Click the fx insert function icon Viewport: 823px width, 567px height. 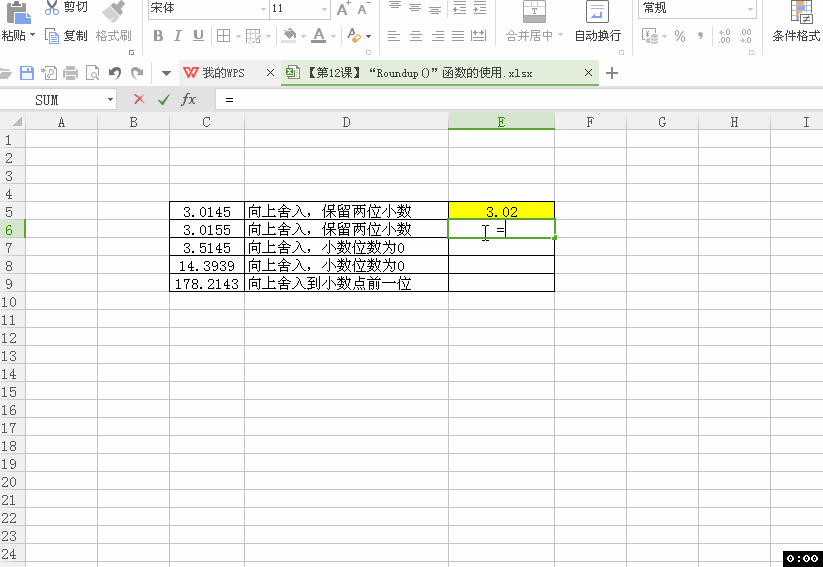pos(188,99)
